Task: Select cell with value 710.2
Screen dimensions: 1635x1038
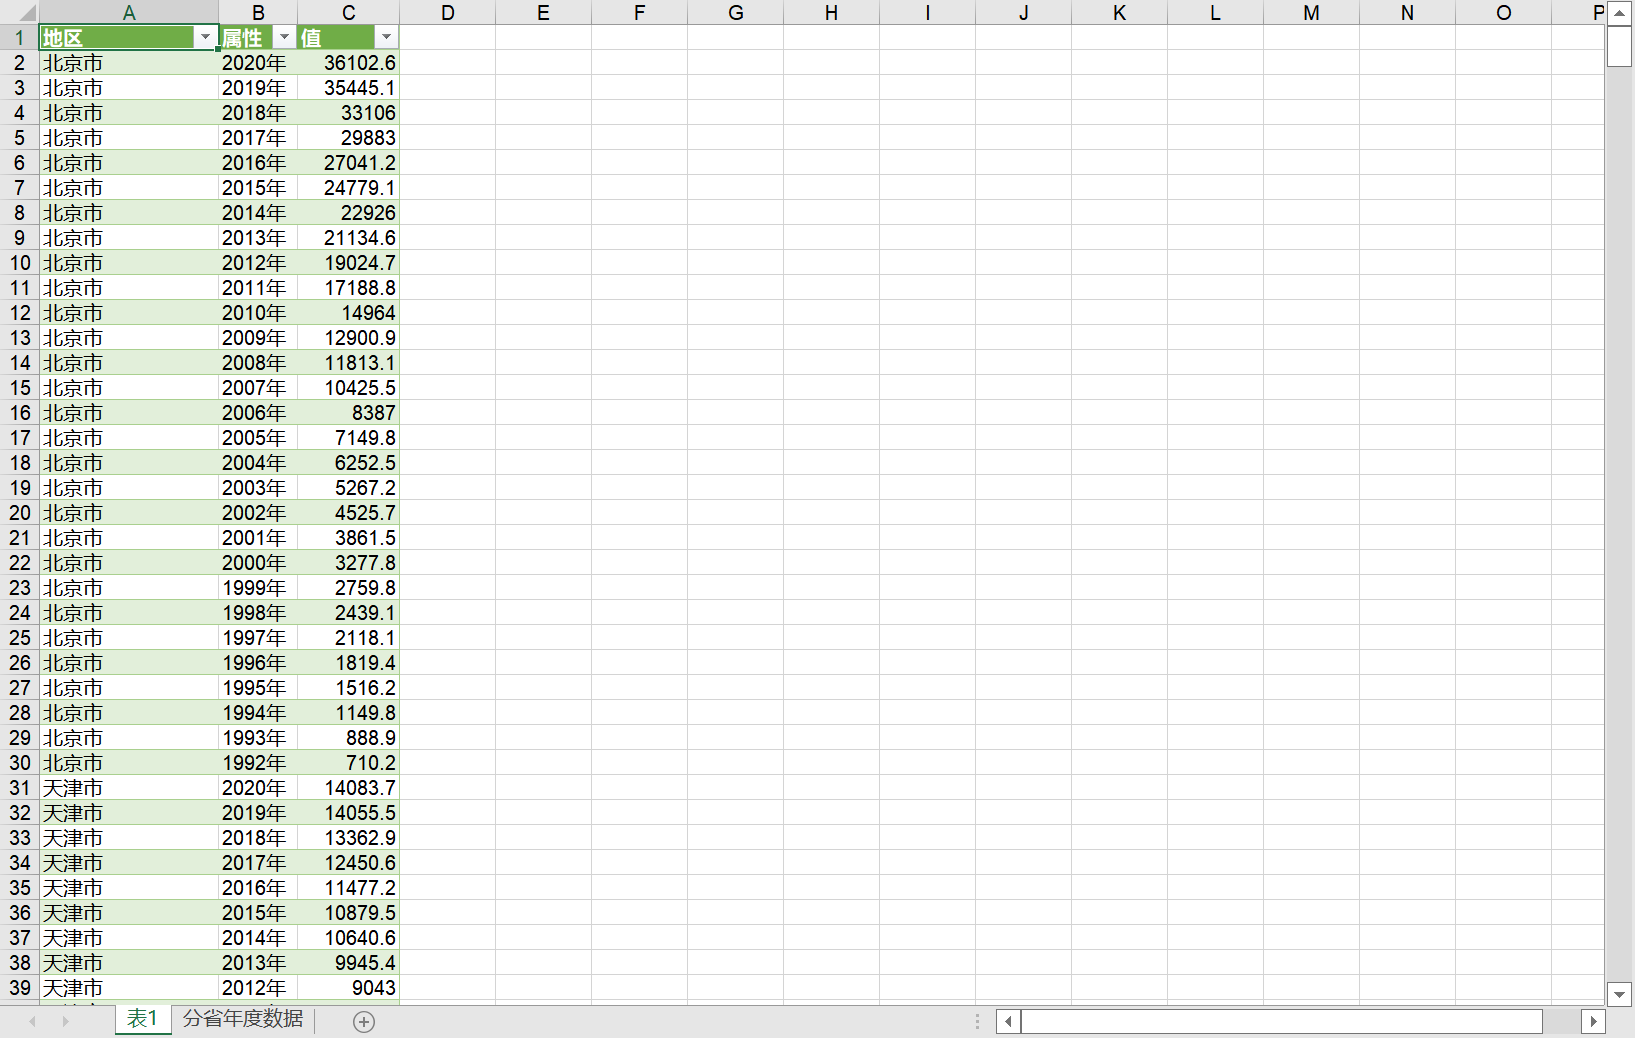Action: [348, 763]
